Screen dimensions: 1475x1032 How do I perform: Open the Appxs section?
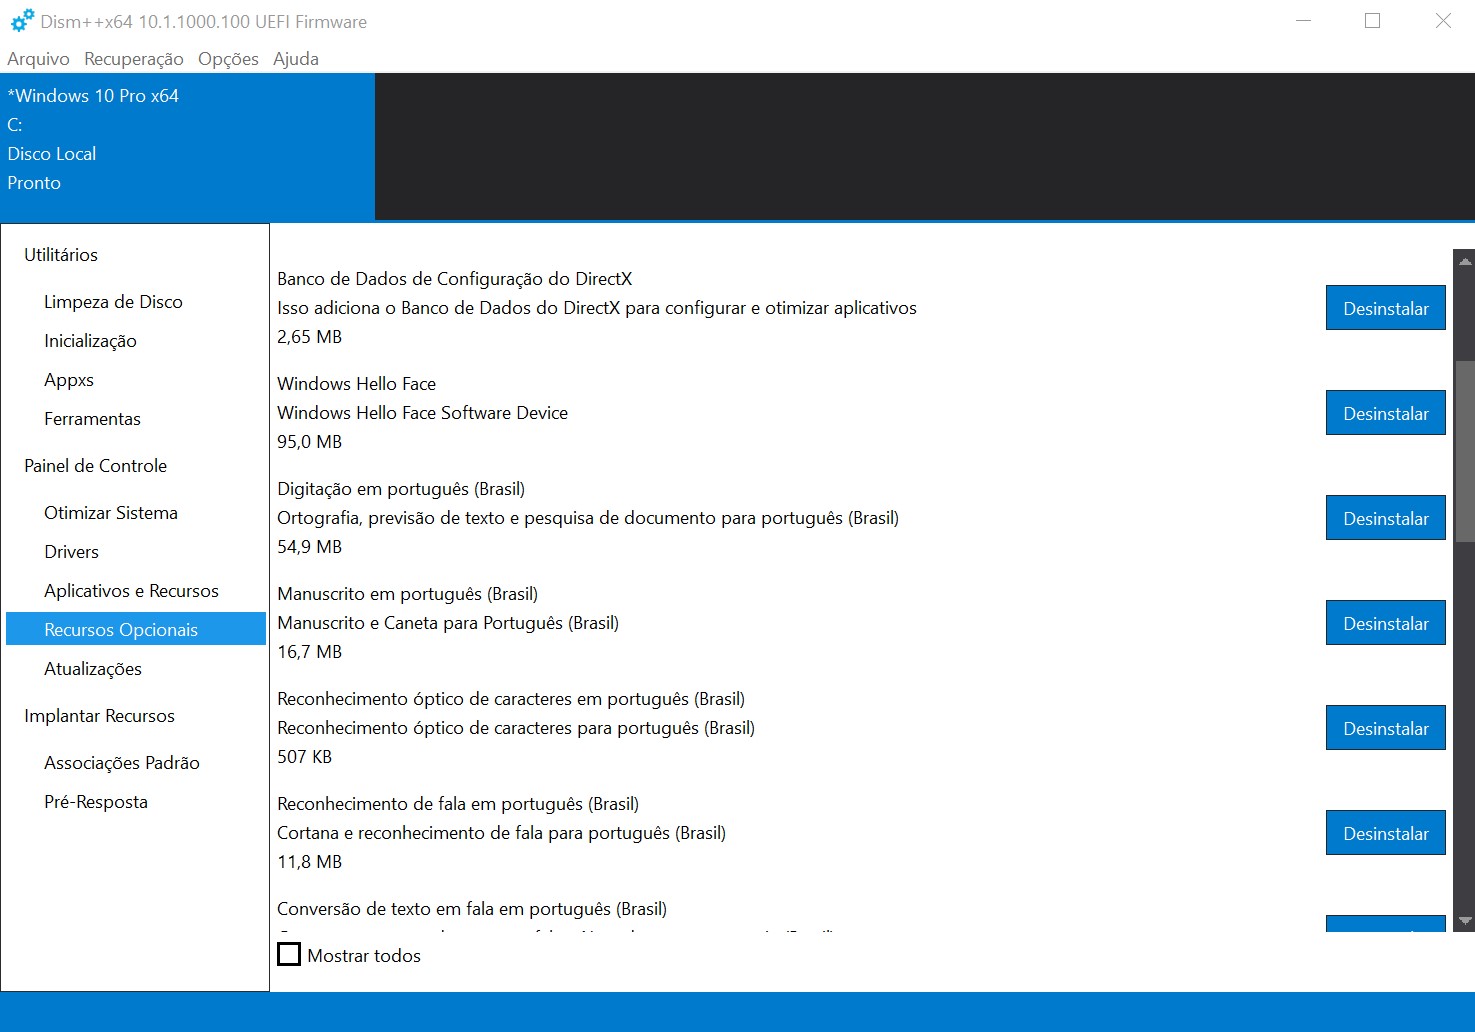(69, 380)
